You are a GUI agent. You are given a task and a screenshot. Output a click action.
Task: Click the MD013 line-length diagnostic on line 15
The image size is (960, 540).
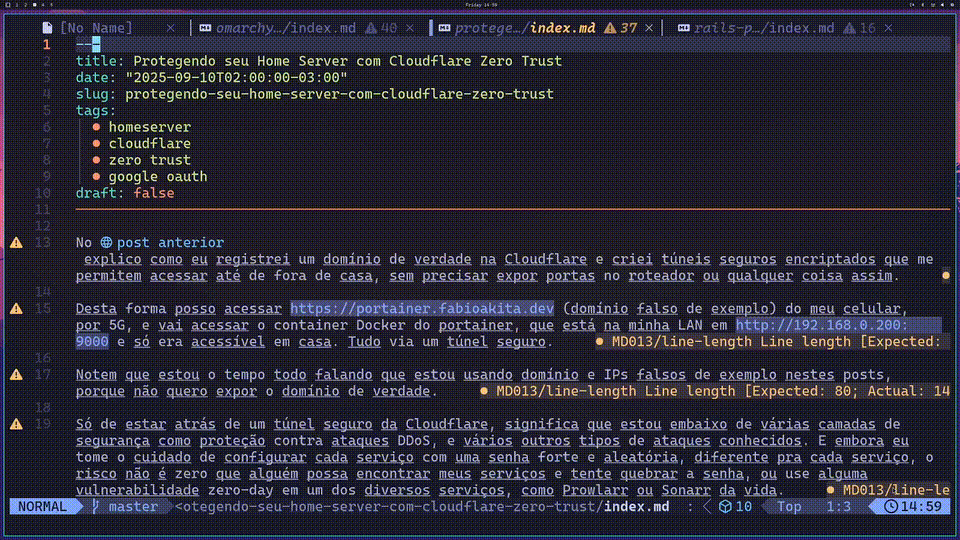pyautogui.click(x=773, y=342)
